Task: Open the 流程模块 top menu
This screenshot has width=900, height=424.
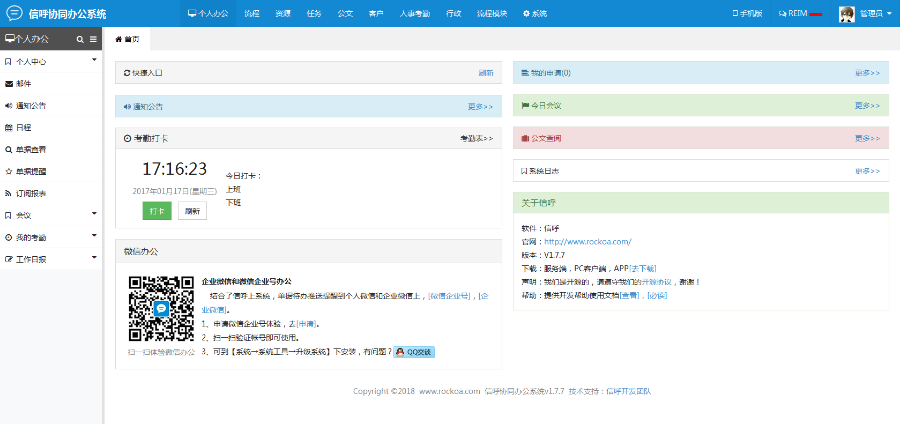Action: (x=492, y=13)
